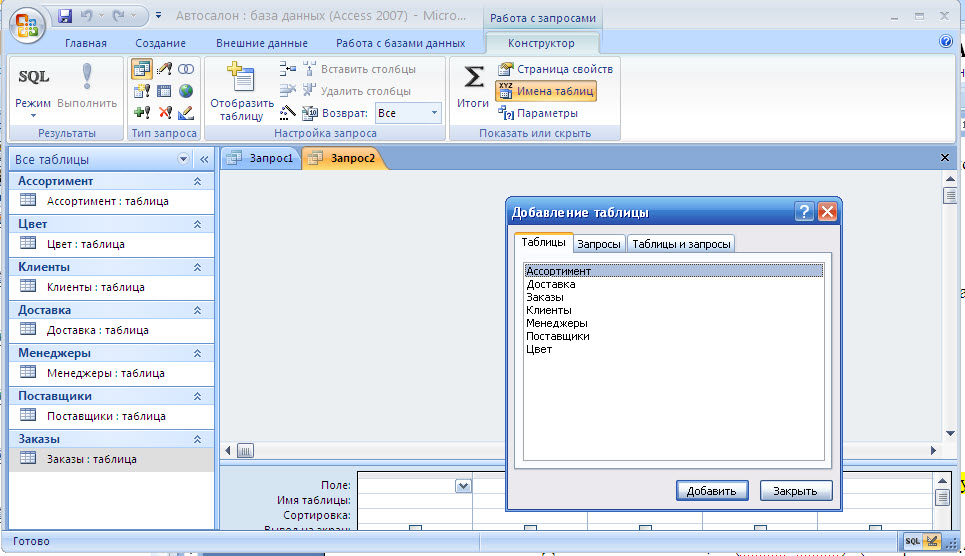Open the Главная ribbon tab
965x556 pixels.
click(86, 43)
